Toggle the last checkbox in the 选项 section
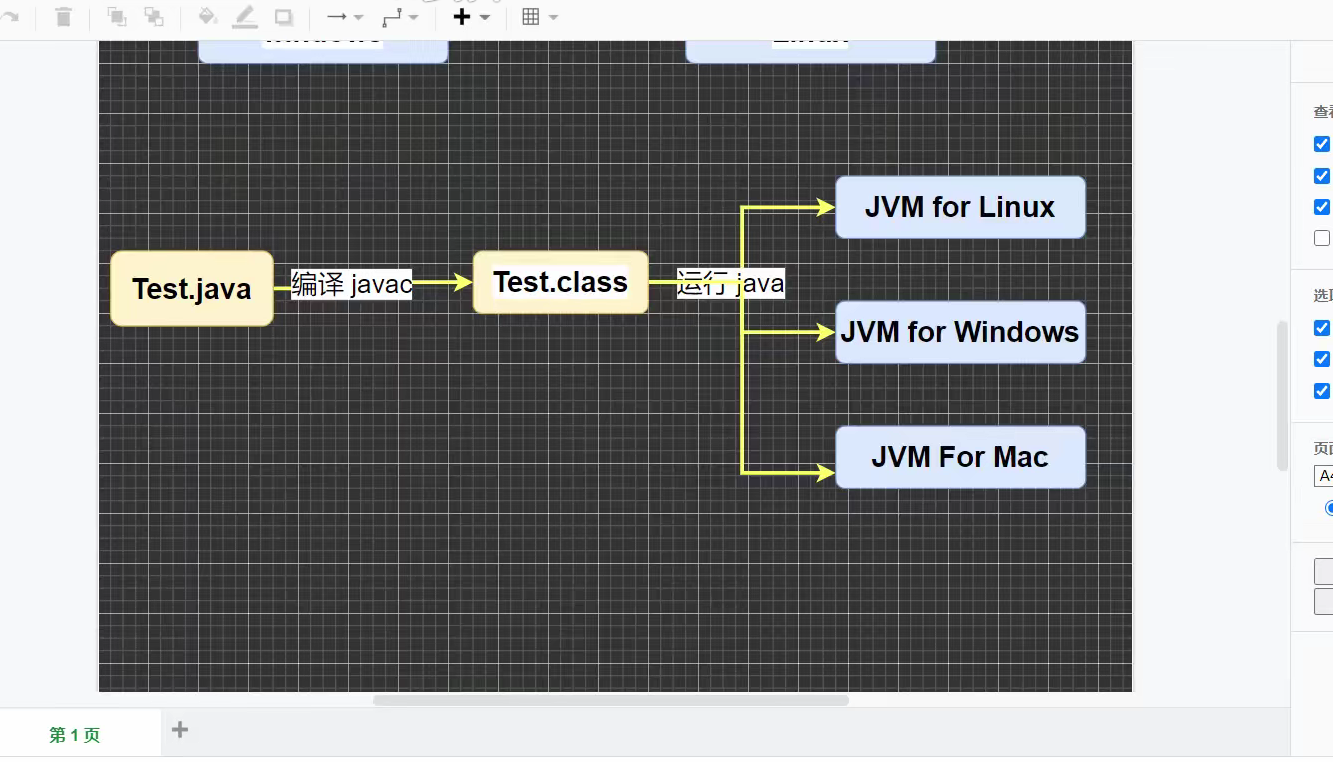The height and width of the screenshot is (762, 1333). (x=1322, y=390)
